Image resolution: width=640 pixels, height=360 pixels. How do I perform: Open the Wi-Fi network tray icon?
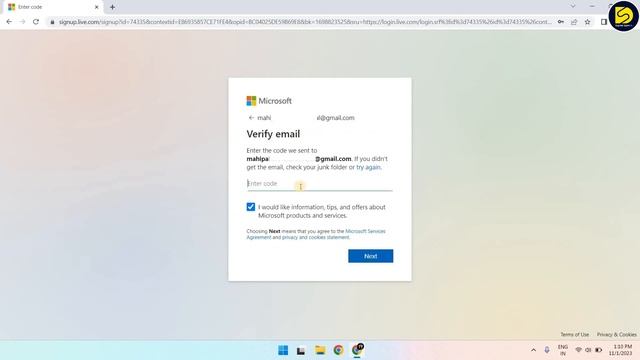[578, 350]
